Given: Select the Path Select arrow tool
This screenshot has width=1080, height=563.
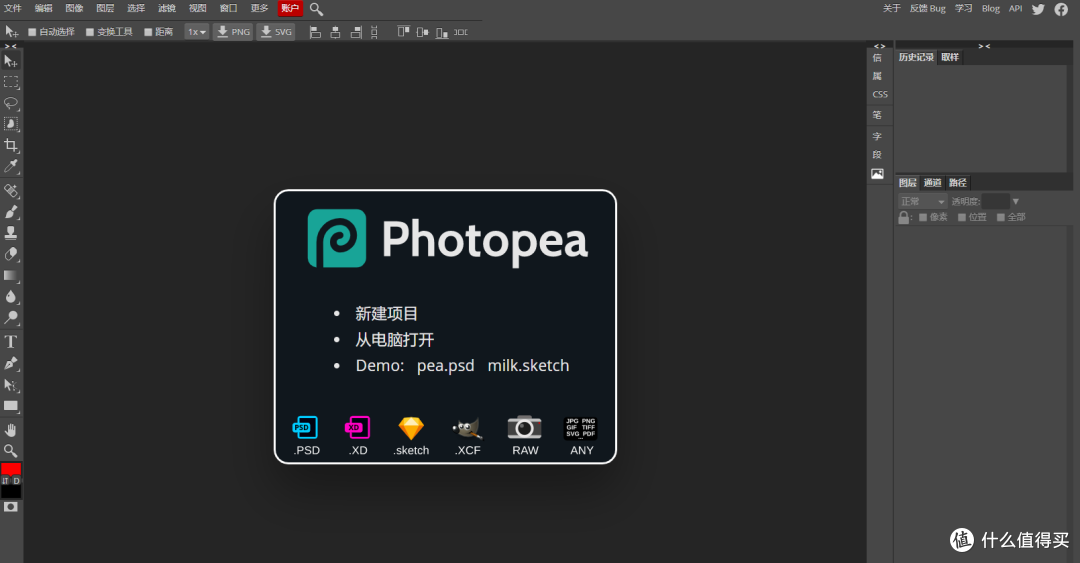Looking at the screenshot, I should (10, 385).
